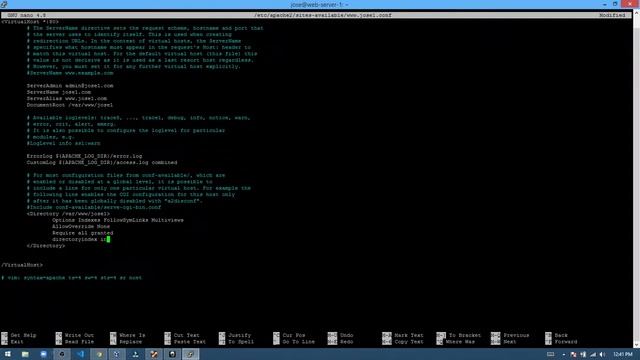Open the PuTTY window system menu icon
Screen dimensions: 640x360
(4, 4)
